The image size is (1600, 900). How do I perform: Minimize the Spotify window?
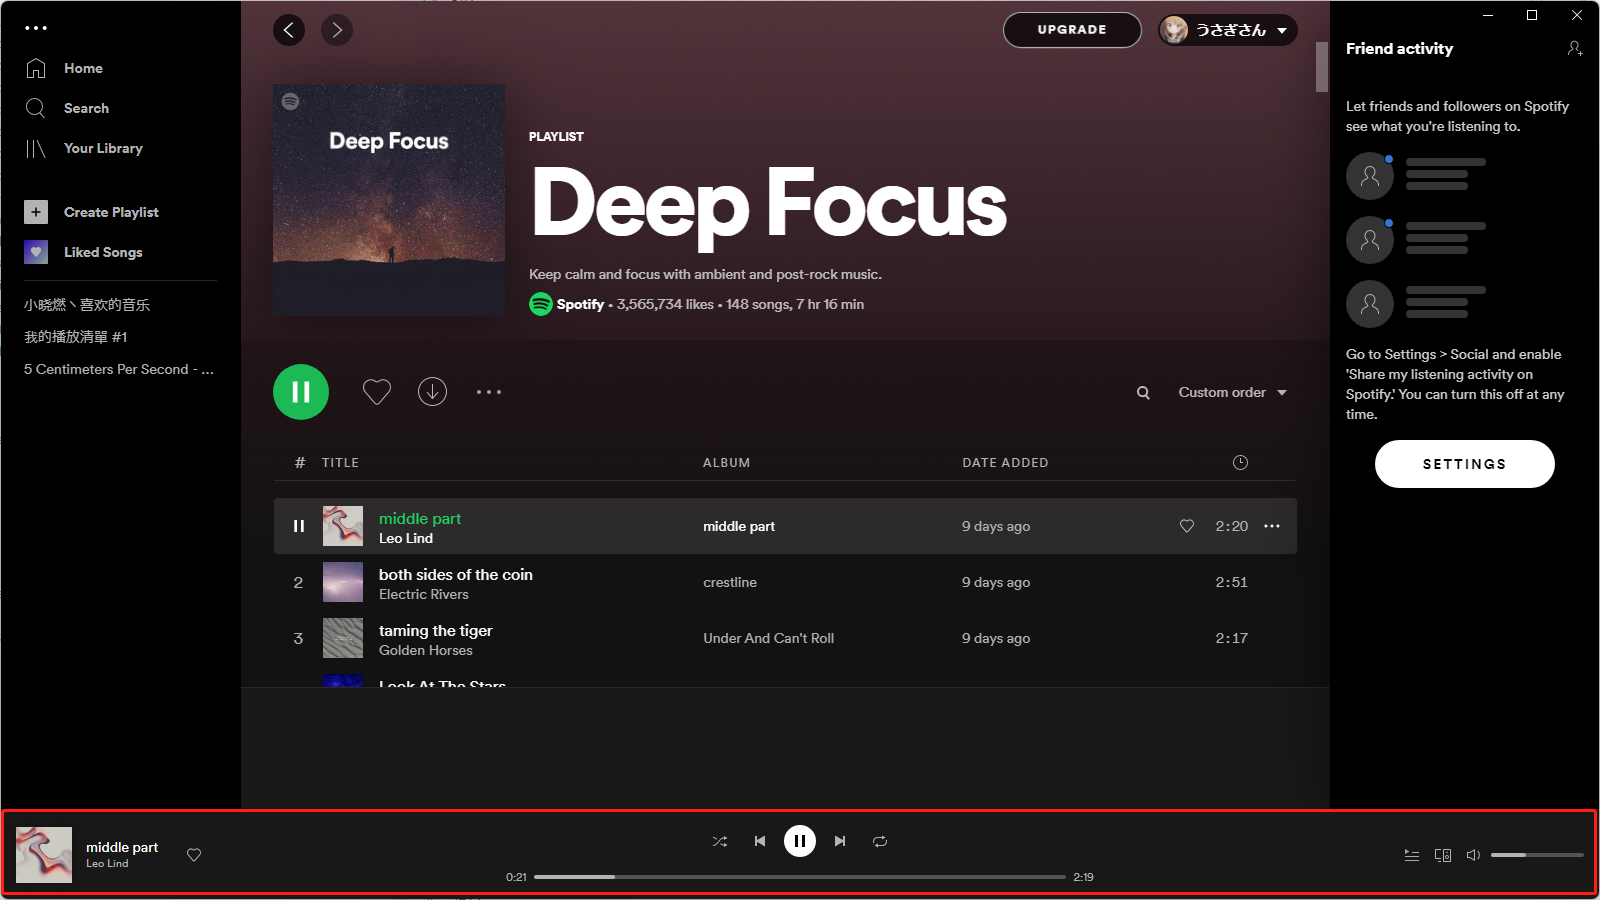1488,15
